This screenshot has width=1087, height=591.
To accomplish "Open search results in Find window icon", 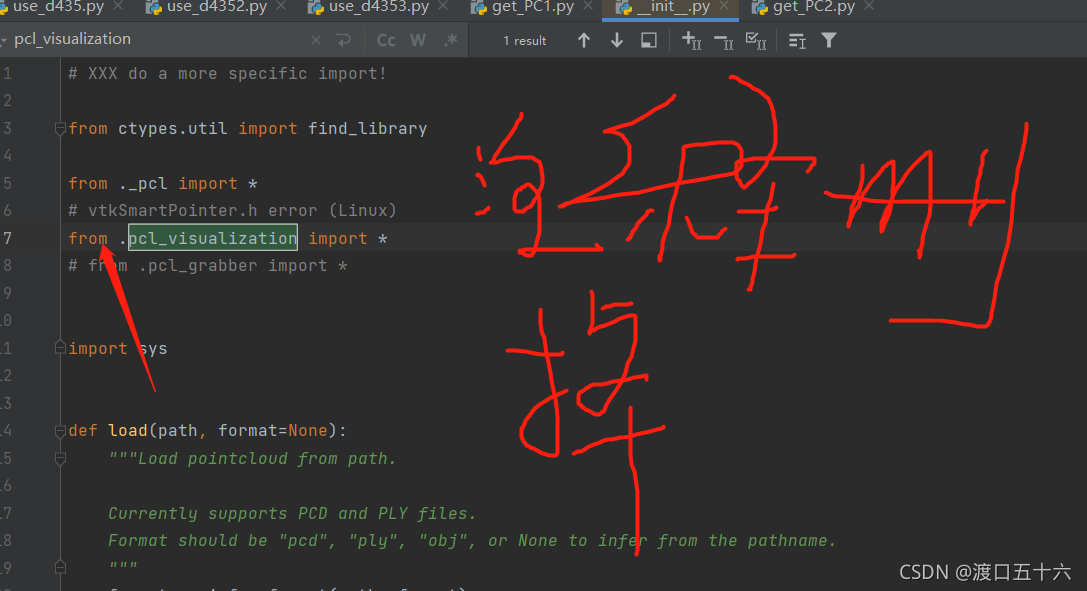I will coord(648,40).
